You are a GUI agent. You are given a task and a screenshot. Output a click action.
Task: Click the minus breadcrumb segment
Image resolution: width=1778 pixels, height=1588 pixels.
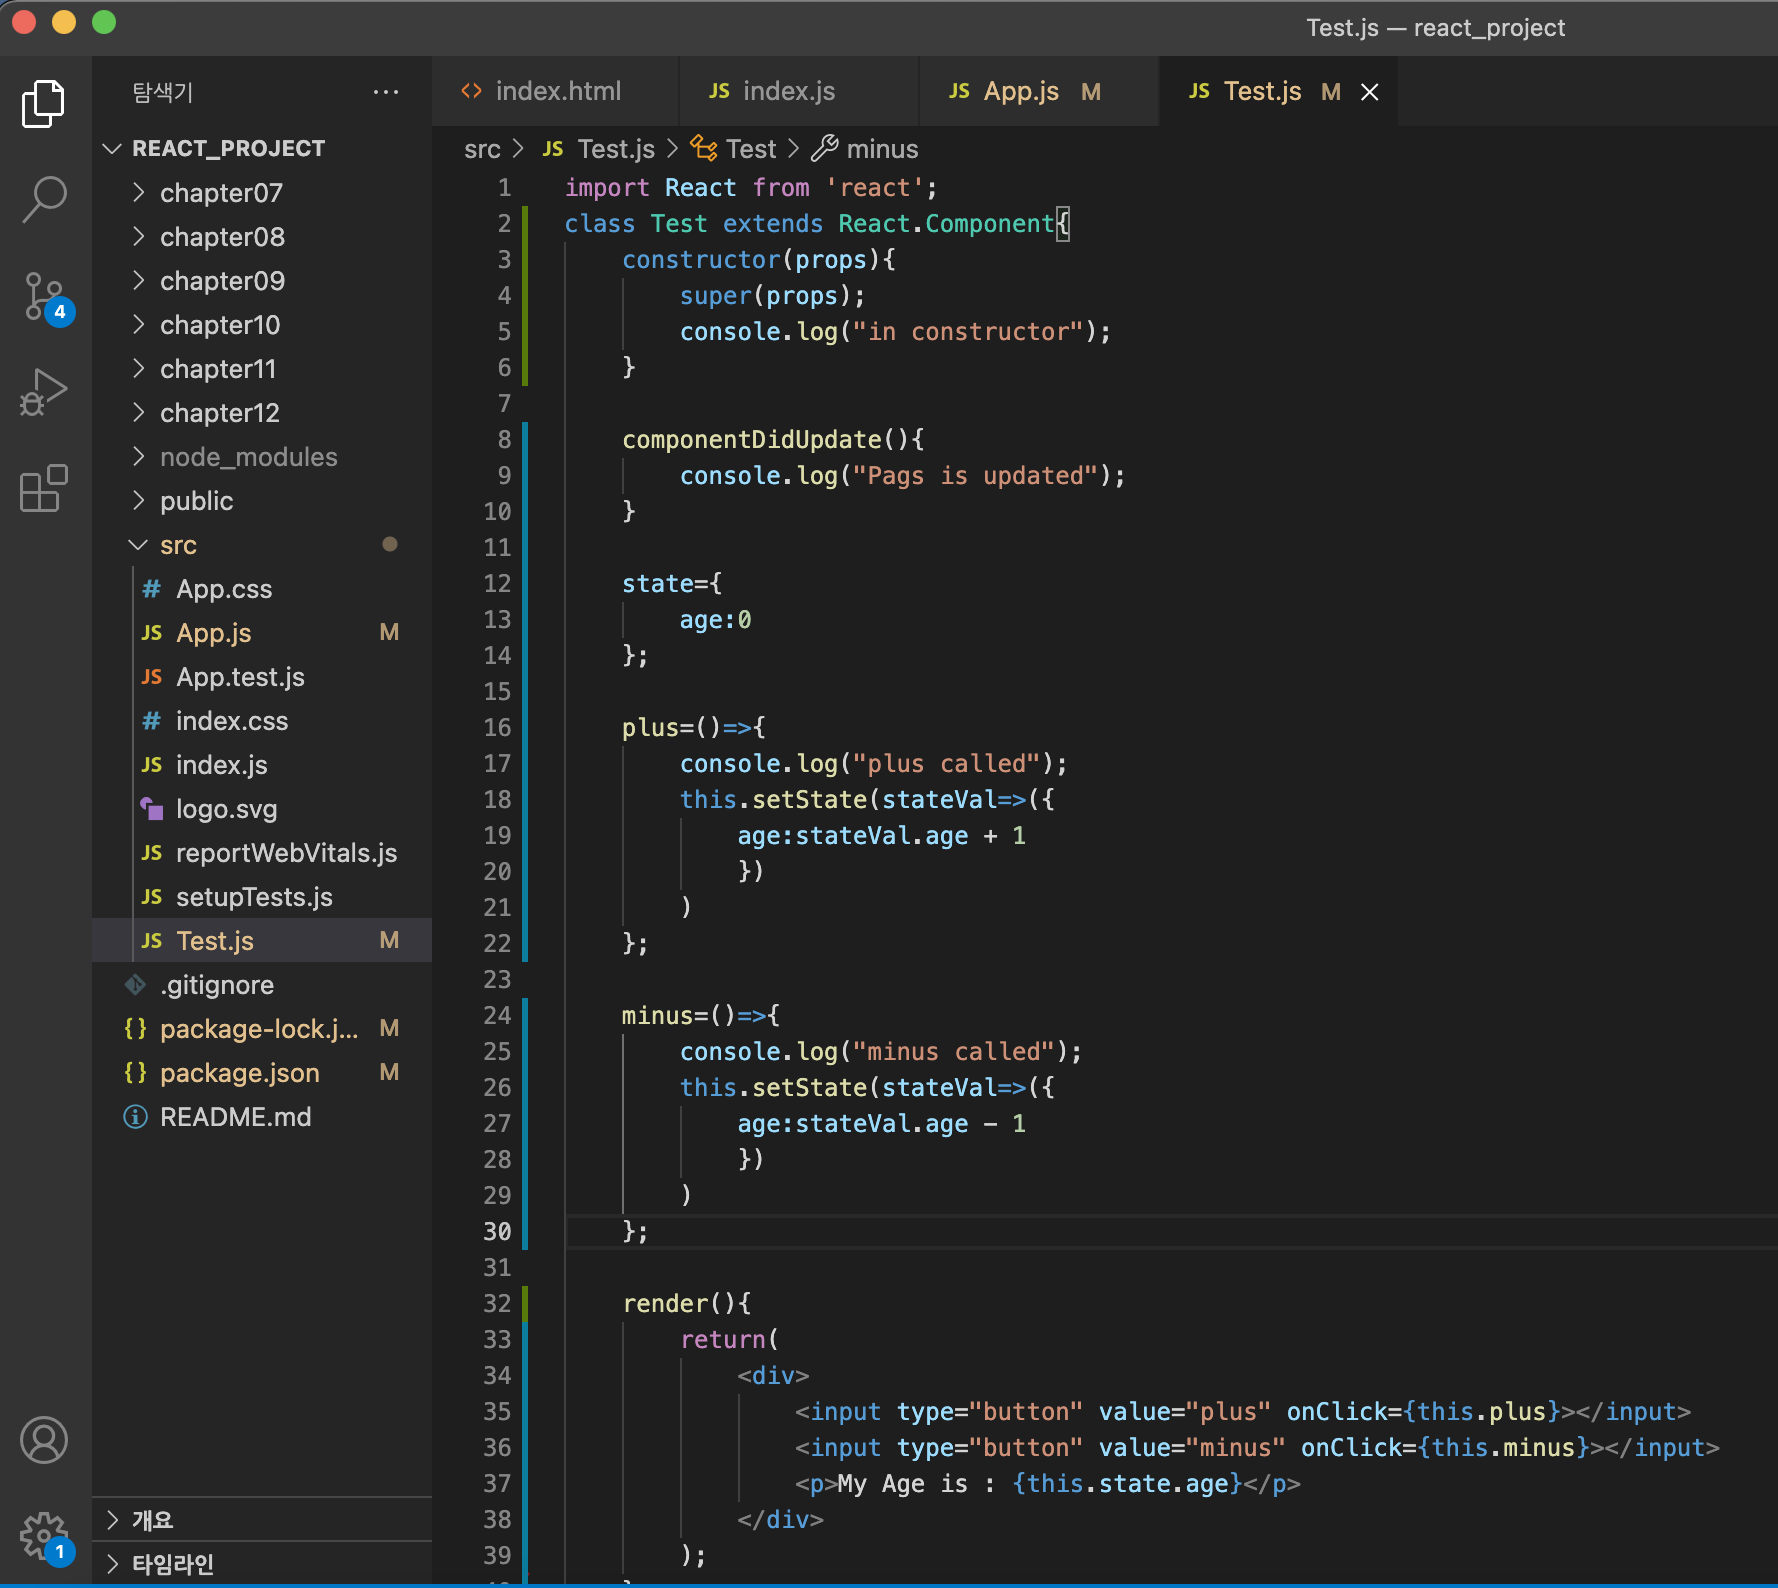click(882, 149)
